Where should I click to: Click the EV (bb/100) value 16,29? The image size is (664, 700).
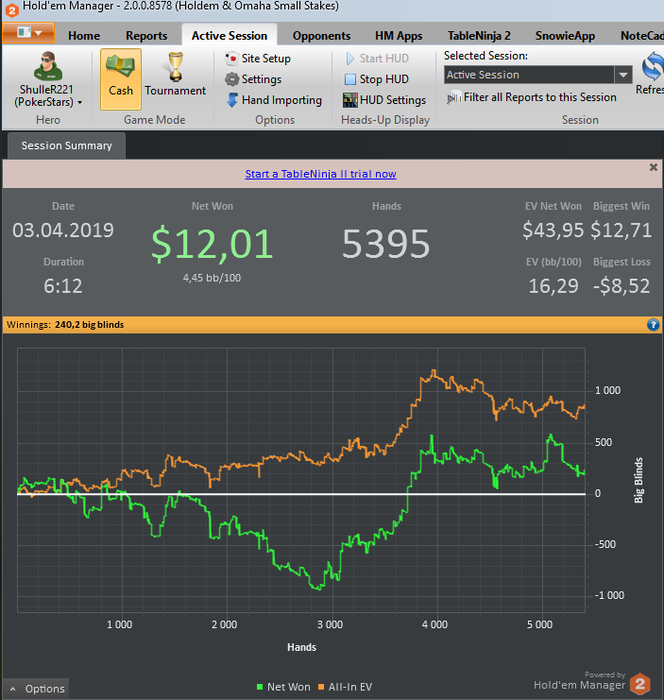click(554, 286)
